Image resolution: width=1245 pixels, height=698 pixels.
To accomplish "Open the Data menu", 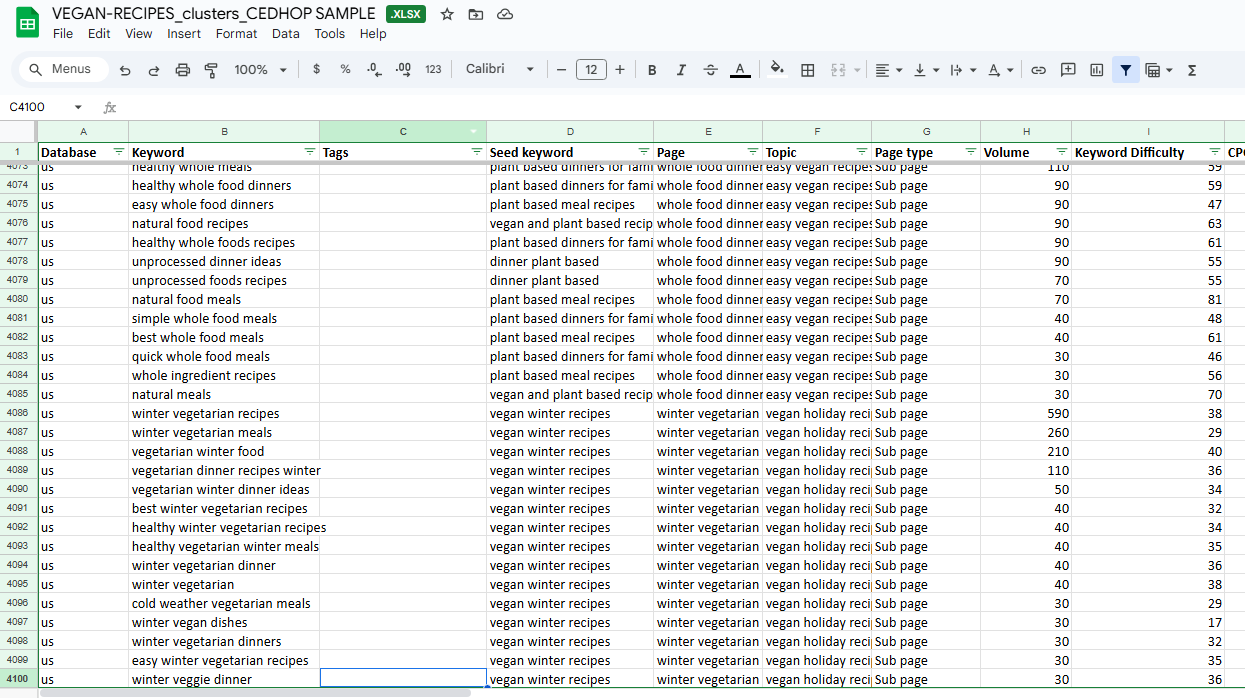I will [x=285, y=34].
